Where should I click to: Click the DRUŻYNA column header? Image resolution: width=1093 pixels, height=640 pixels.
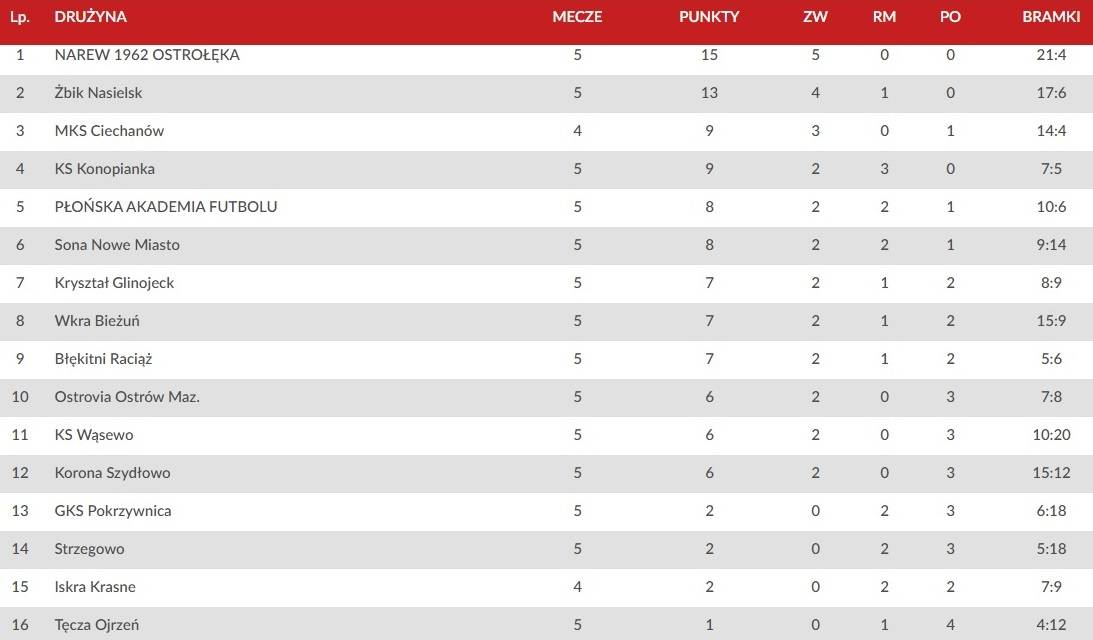[x=91, y=17]
